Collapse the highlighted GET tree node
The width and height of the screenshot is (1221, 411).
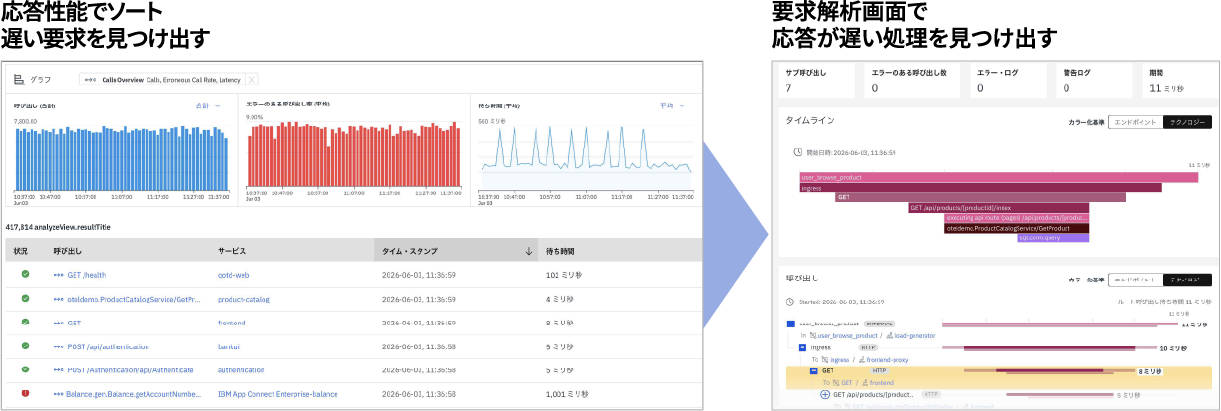814,371
